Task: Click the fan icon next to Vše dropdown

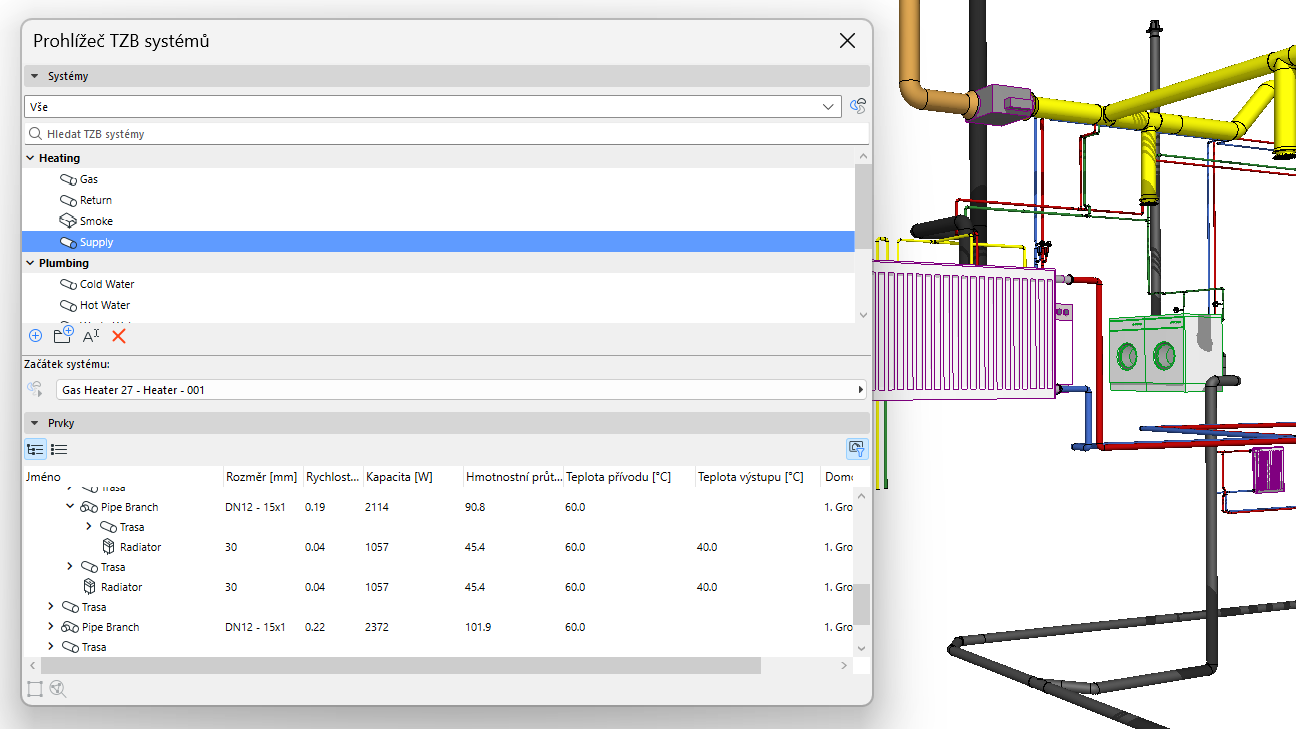Action: coord(857,106)
